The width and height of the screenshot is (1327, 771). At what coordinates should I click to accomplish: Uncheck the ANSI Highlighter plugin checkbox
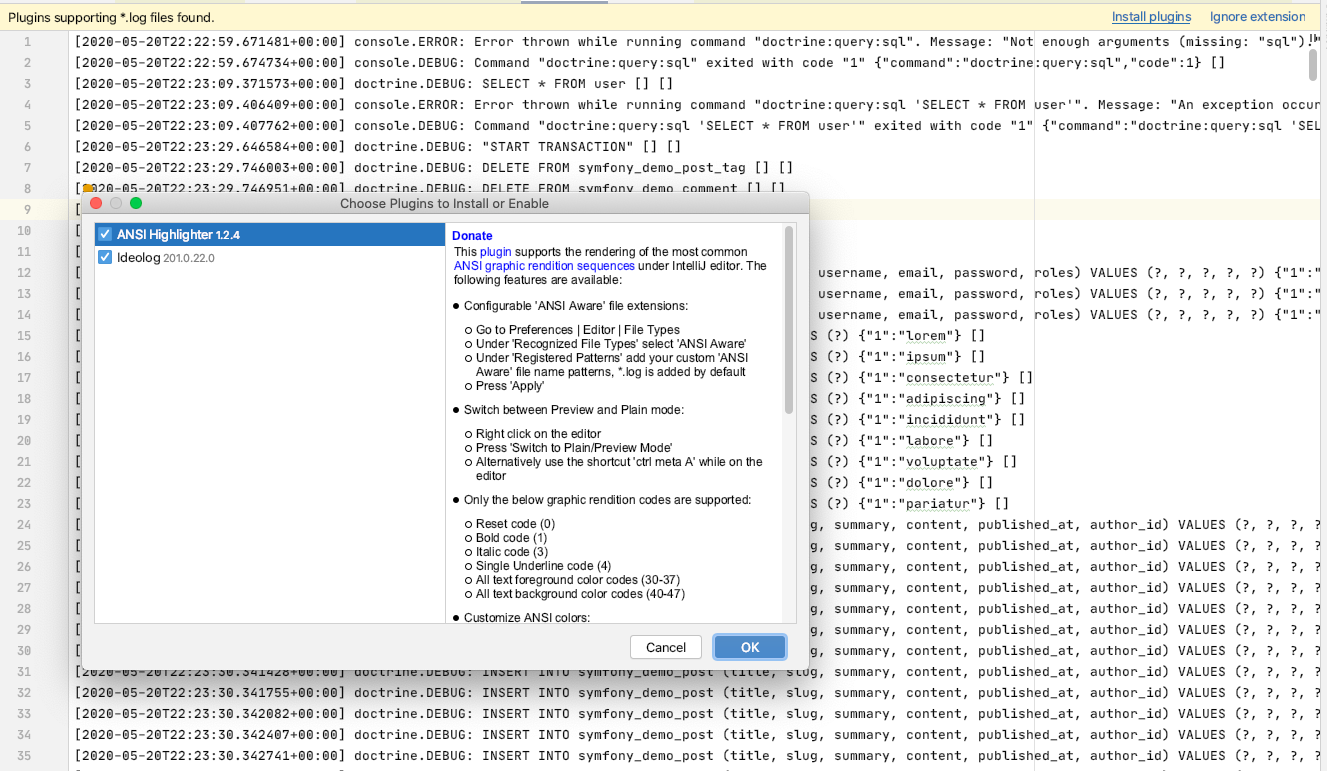pos(105,234)
